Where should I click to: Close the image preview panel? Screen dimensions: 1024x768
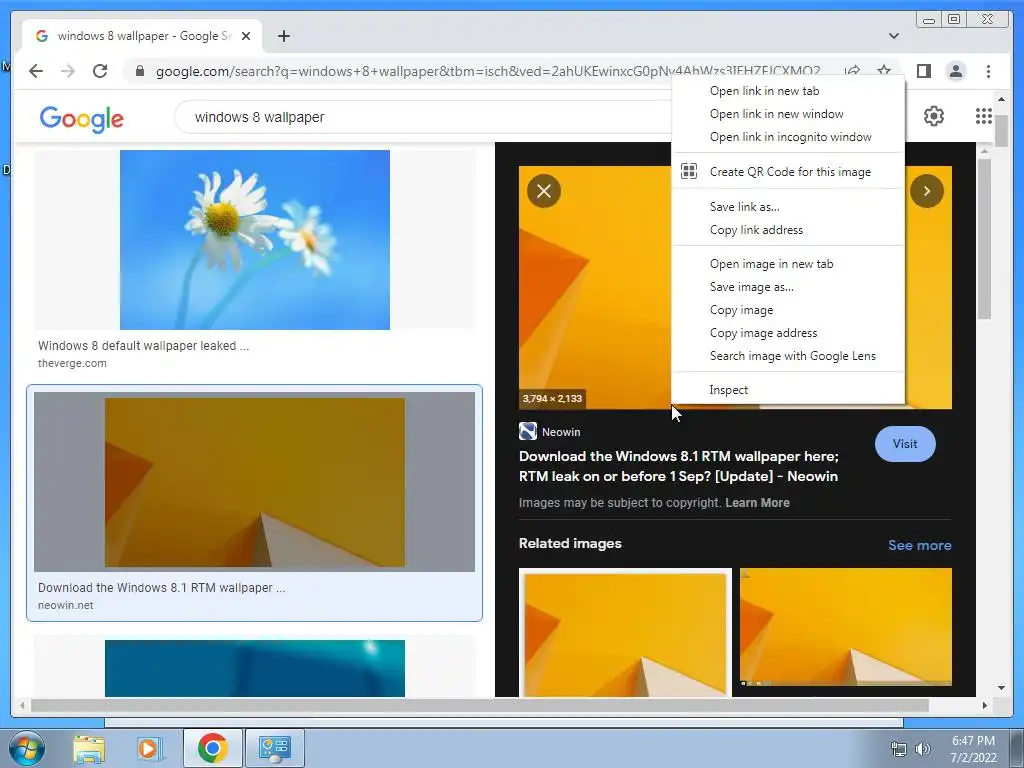(x=544, y=191)
